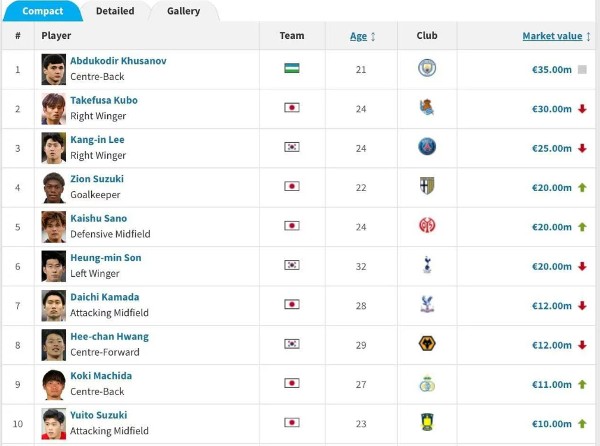Screen dimensions: 600x446
Task: Click Uzbekistan flag in Khusanov's row
Action: (x=292, y=69)
